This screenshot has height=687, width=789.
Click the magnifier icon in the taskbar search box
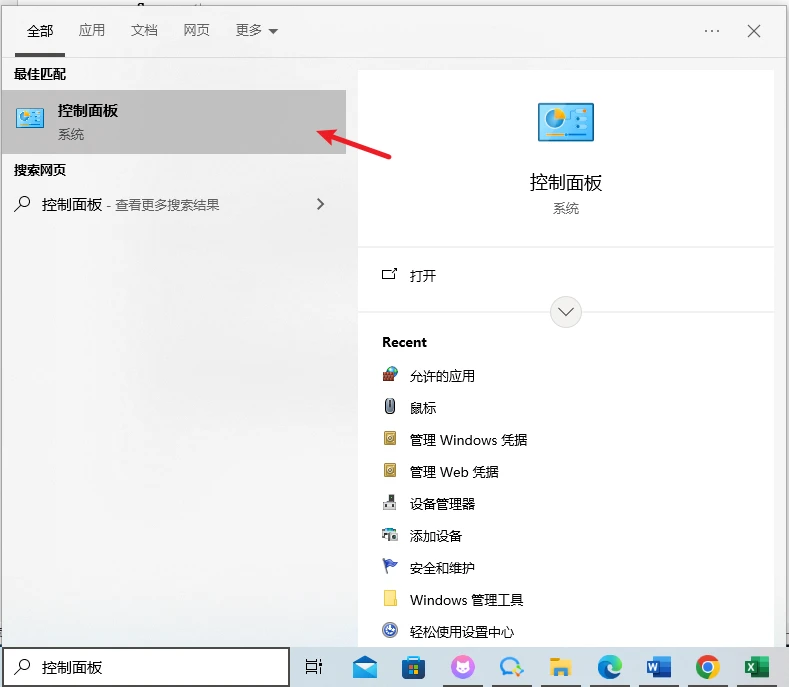[22, 666]
